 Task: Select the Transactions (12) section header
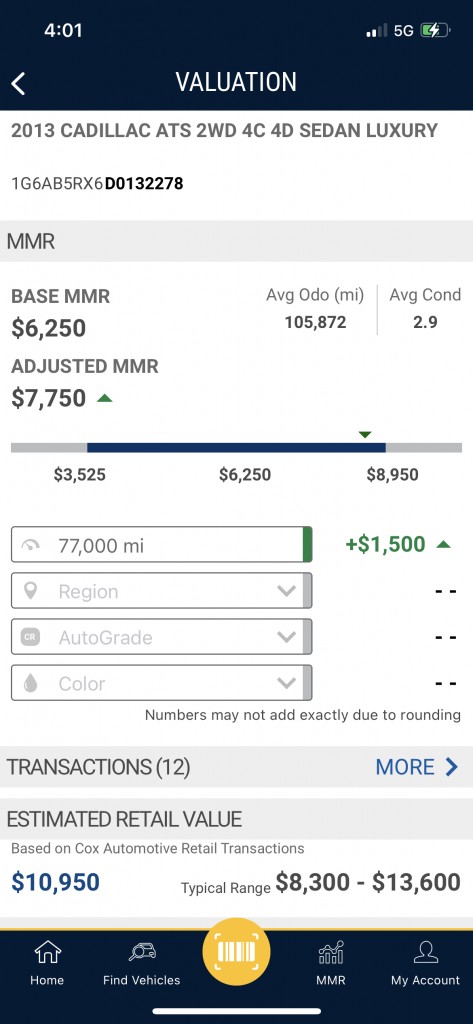(x=99, y=767)
